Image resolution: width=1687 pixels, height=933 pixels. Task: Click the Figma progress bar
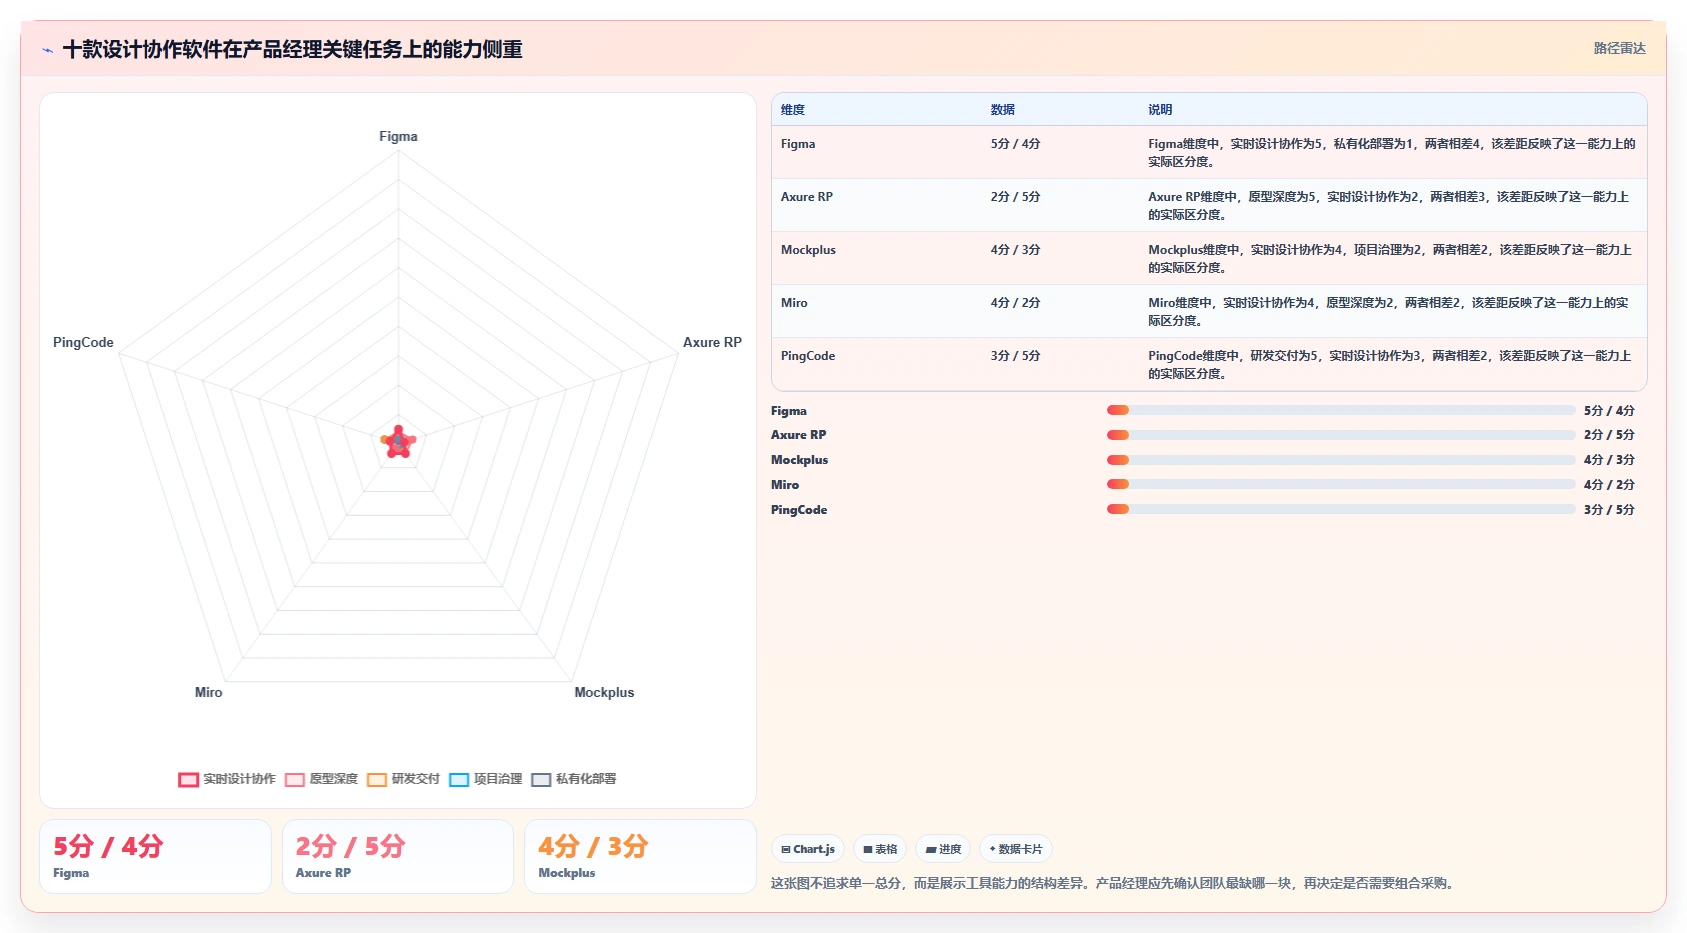click(x=1341, y=410)
